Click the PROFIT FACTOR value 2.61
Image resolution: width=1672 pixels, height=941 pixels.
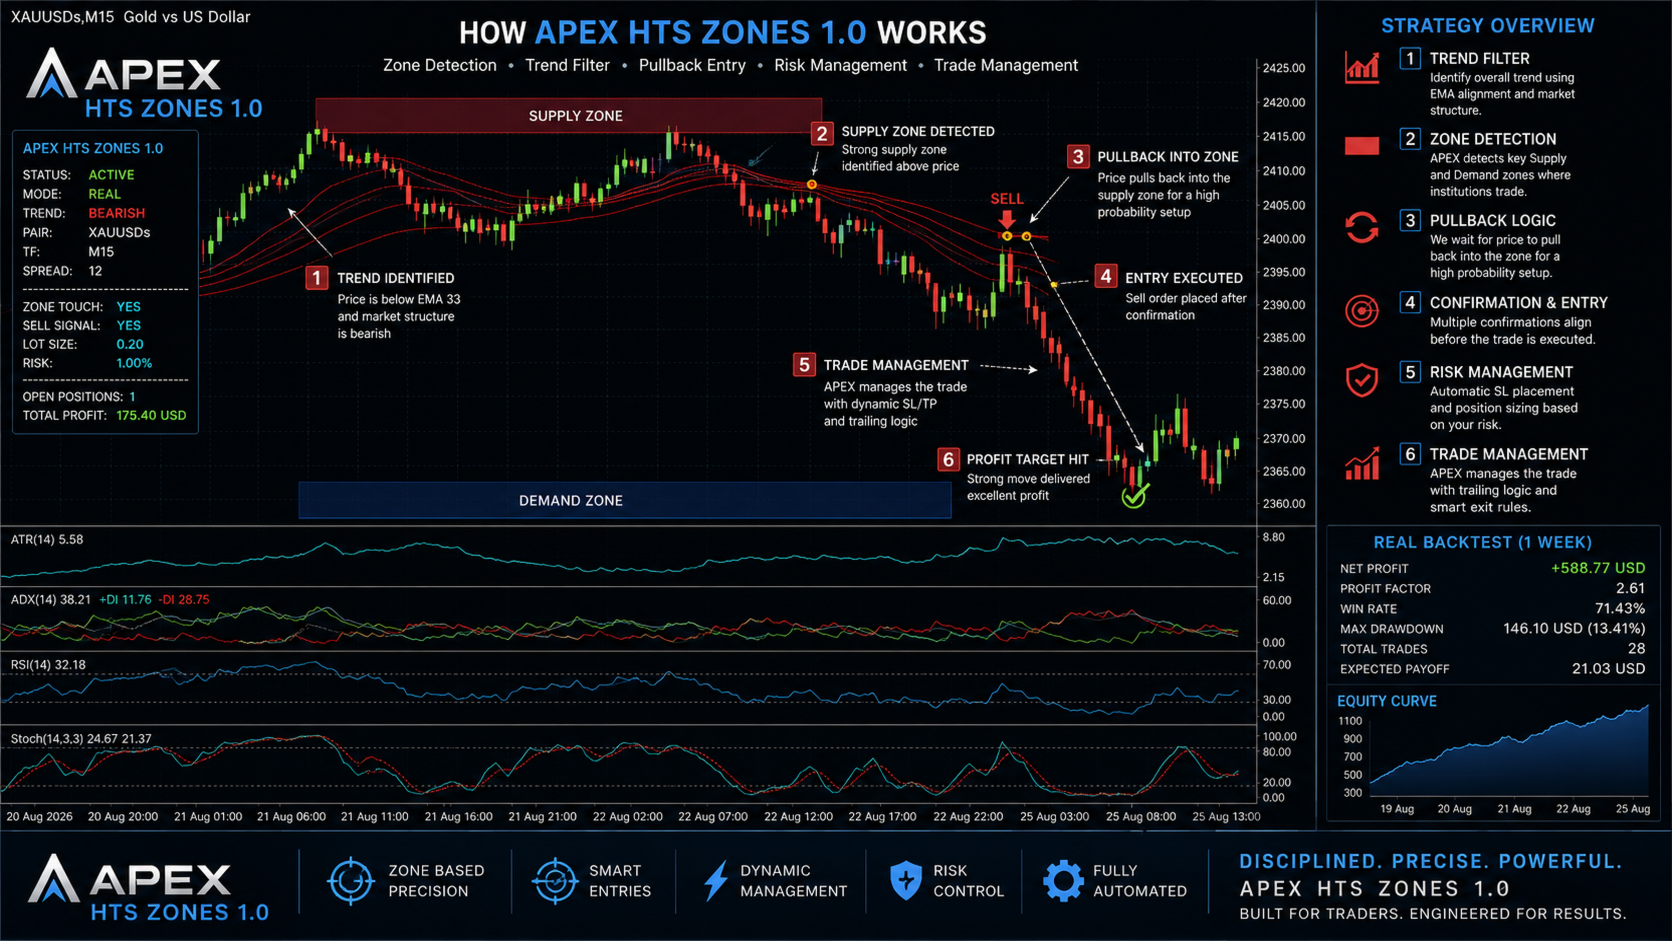coord(1630,588)
